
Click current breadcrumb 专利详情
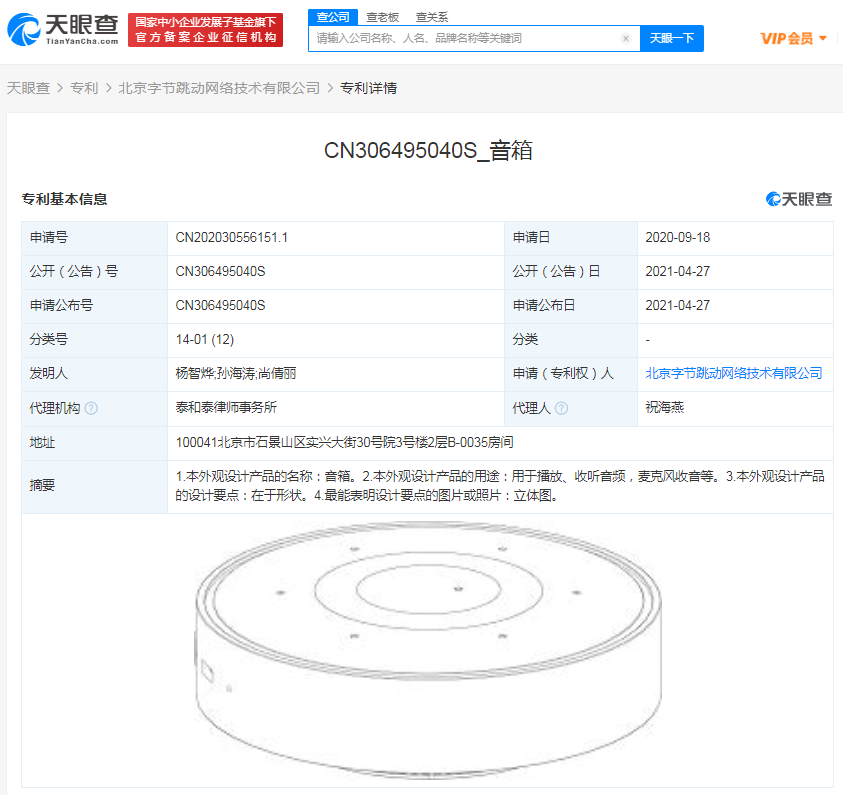coord(368,88)
